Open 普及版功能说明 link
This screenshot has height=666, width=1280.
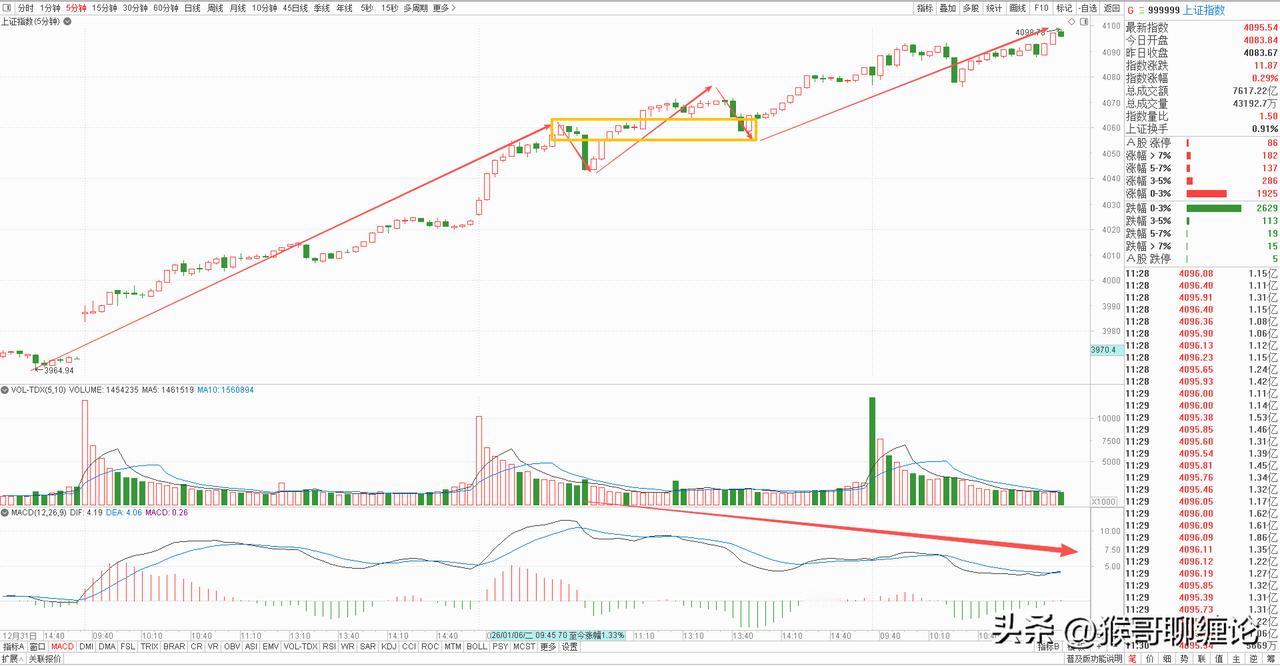pyautogui.click(x=1094, y=658)
